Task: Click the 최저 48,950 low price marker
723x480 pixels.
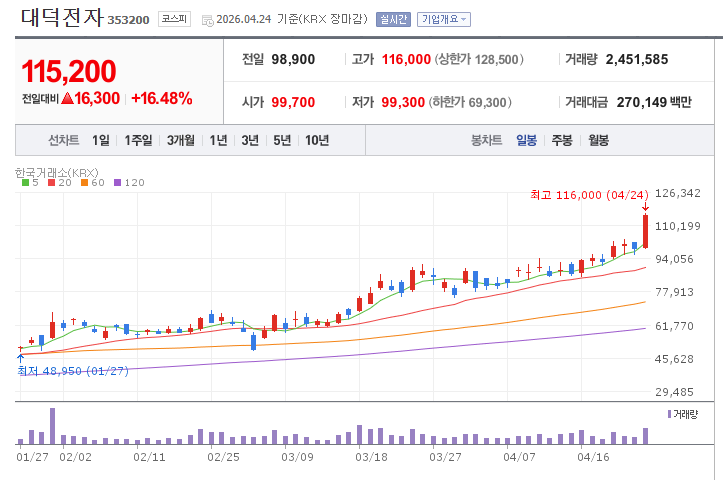Action: (73, 371)
